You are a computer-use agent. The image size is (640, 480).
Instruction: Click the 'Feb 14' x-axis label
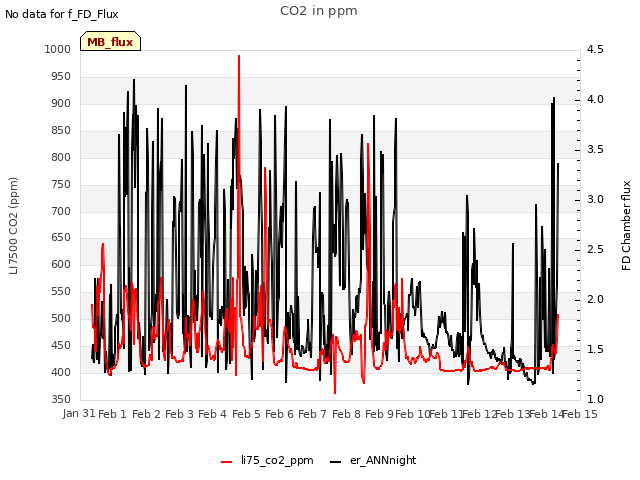(x=546, y=414)
